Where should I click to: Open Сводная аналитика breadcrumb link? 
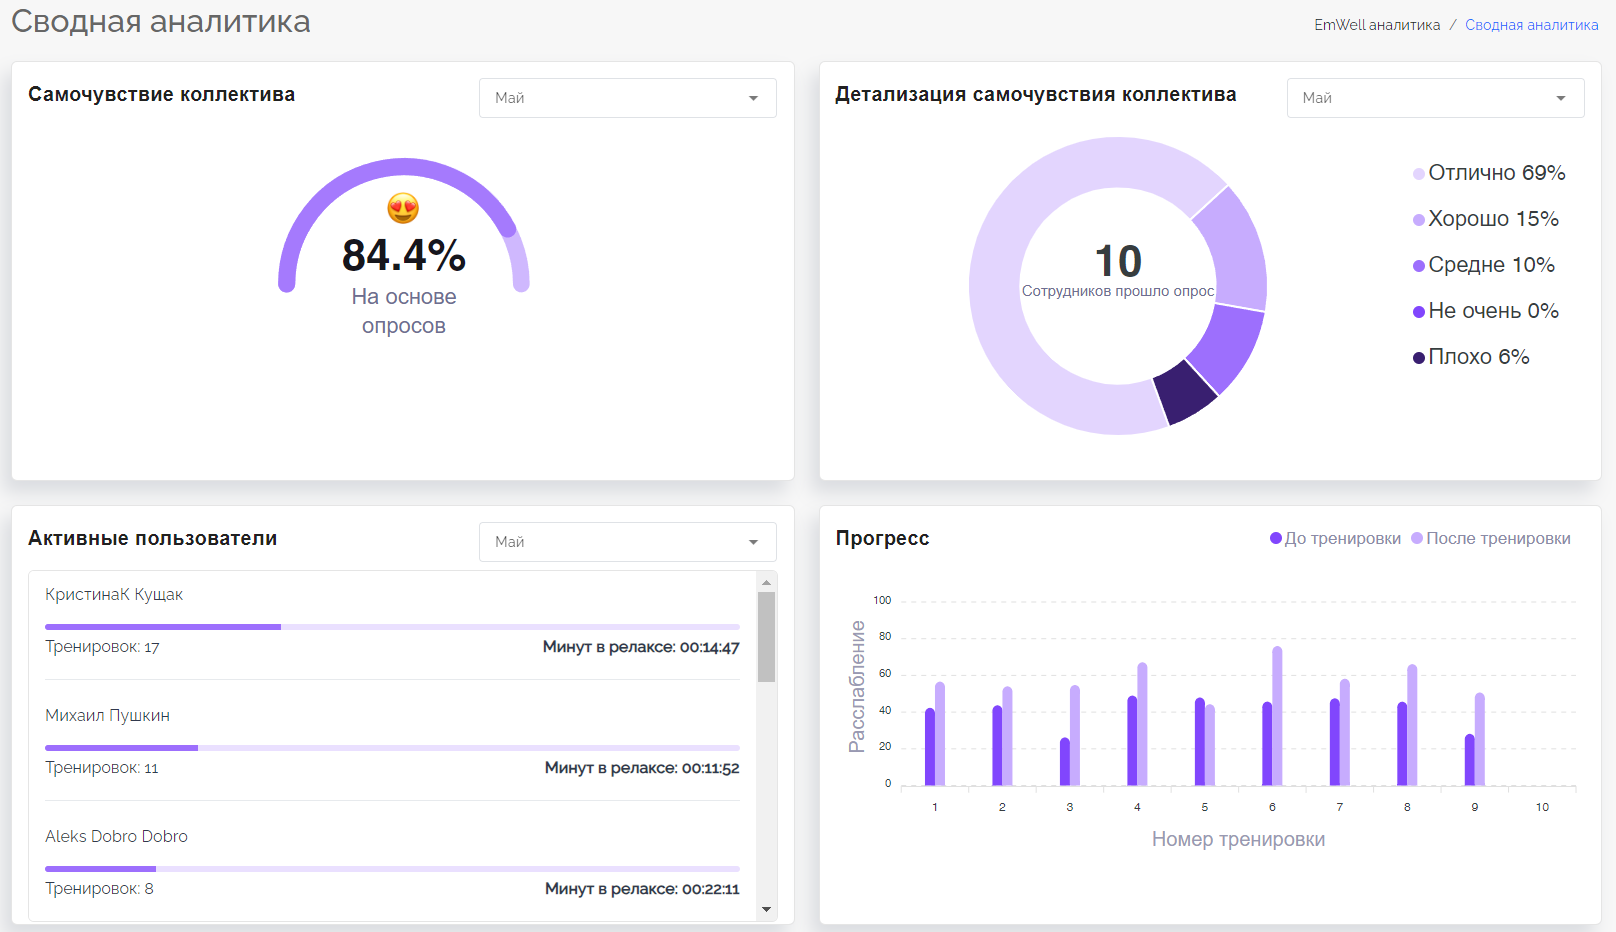[1531, 25]
